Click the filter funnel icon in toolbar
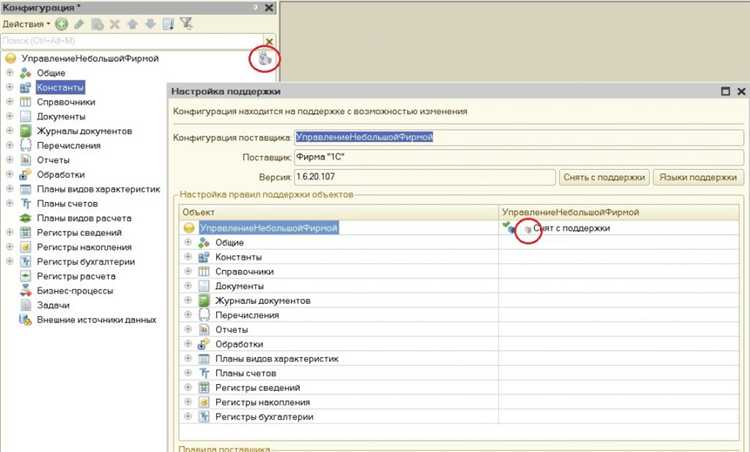Viewport: 750px width, 452px height. click(187, 23)
